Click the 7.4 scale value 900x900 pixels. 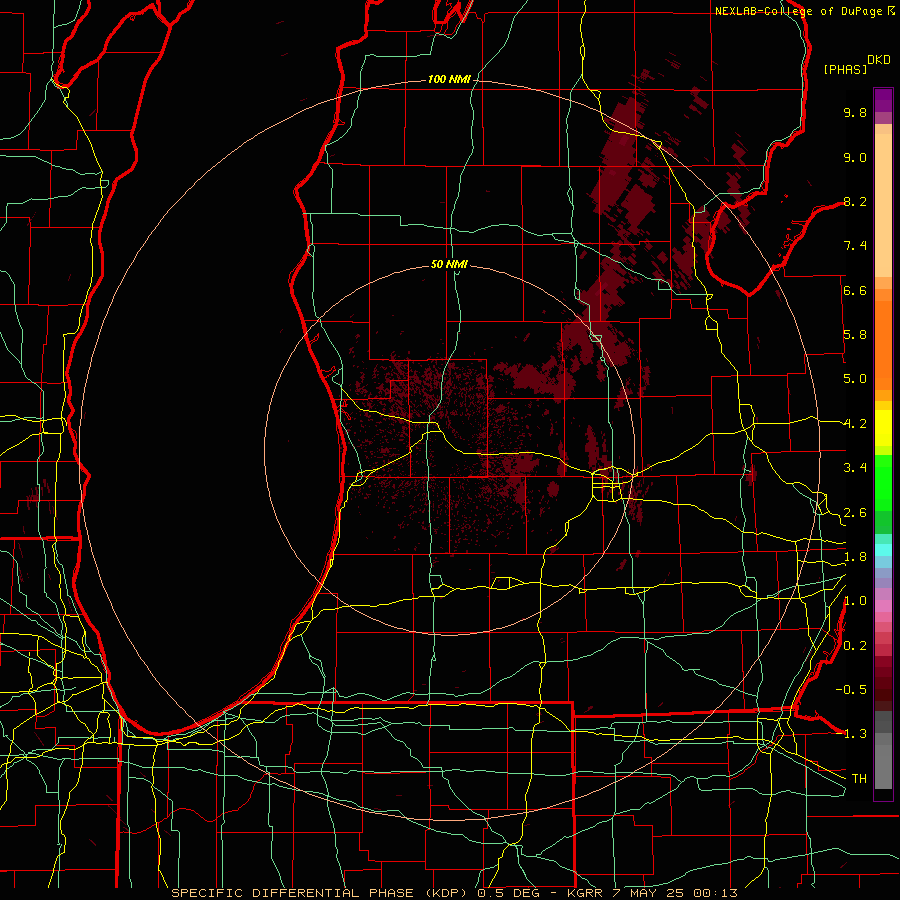point(855,246)
